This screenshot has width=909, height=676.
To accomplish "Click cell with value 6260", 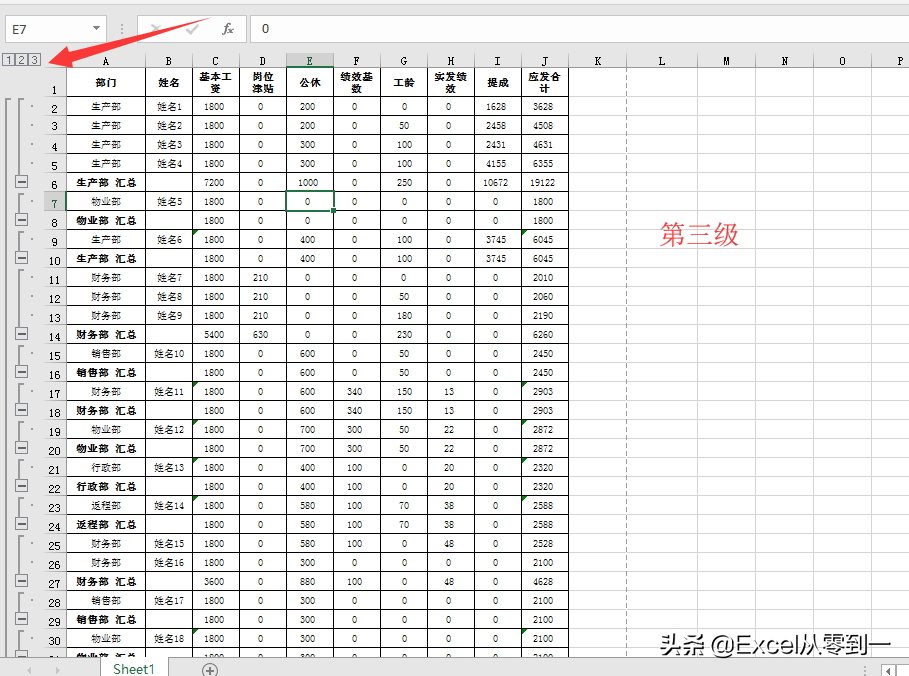I will [543, 335].
